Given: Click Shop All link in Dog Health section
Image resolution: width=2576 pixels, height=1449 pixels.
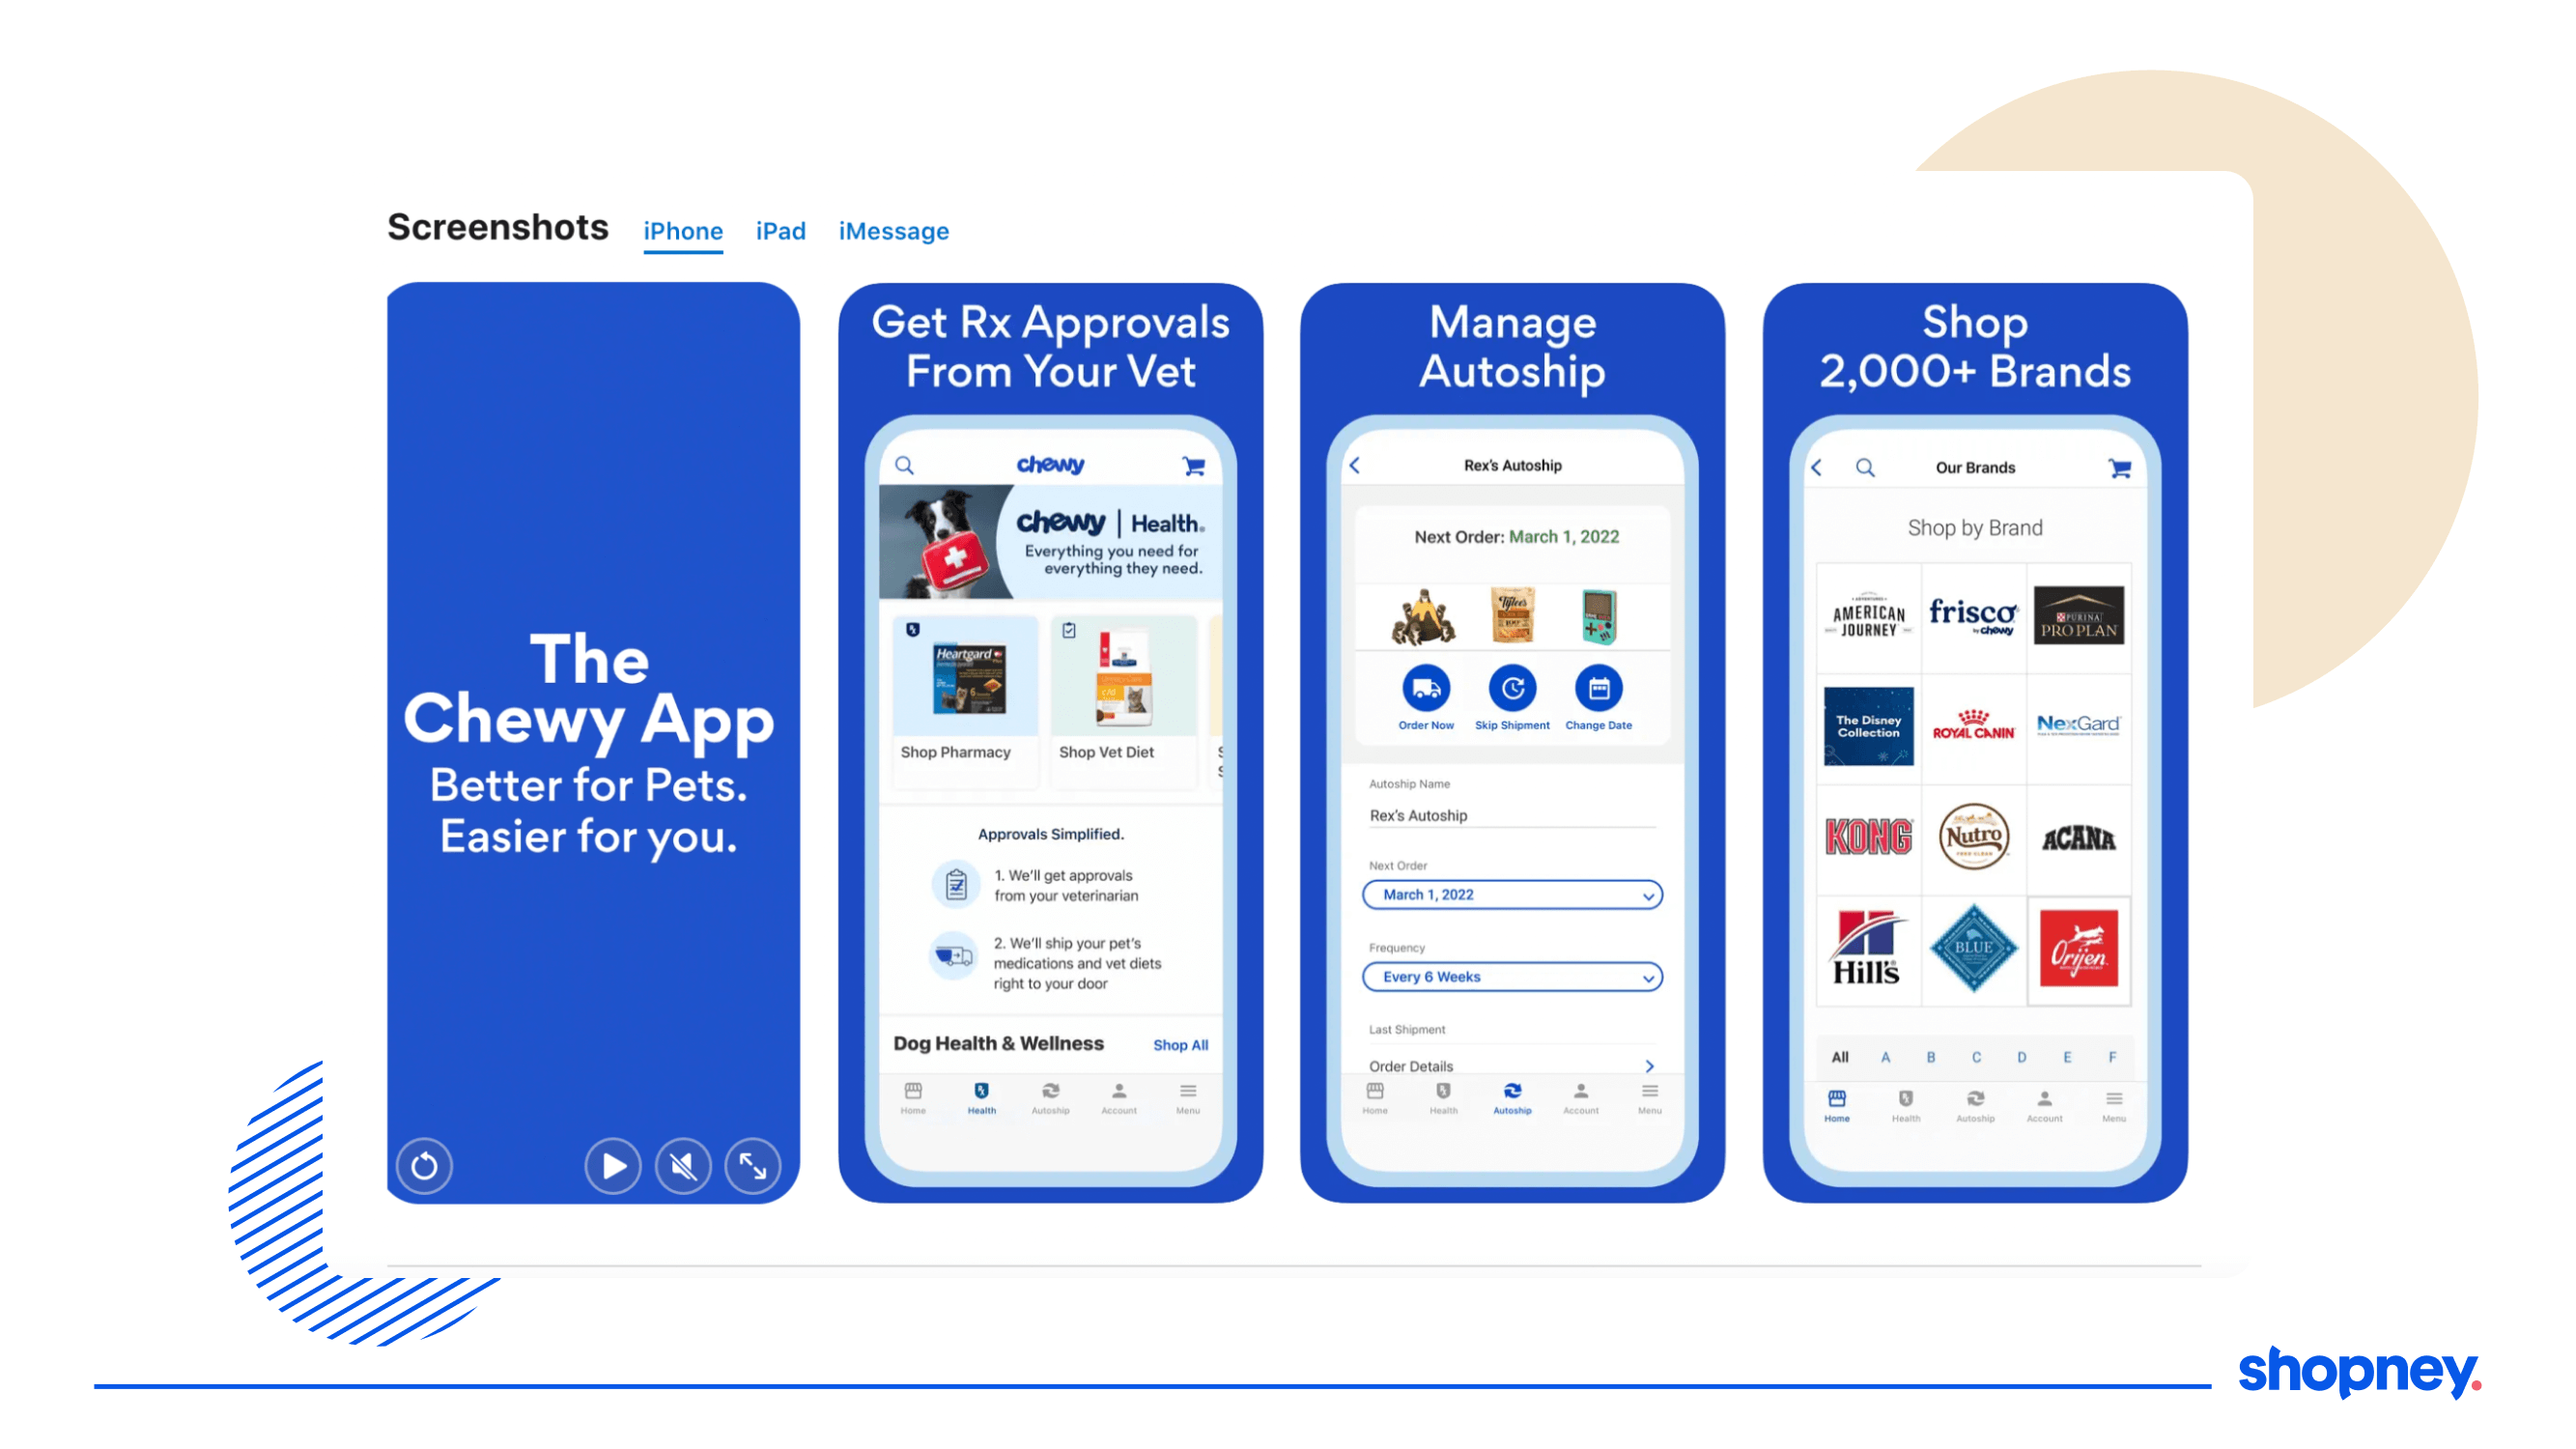Looking at the screenshot, I should tap(1182, 1044).
